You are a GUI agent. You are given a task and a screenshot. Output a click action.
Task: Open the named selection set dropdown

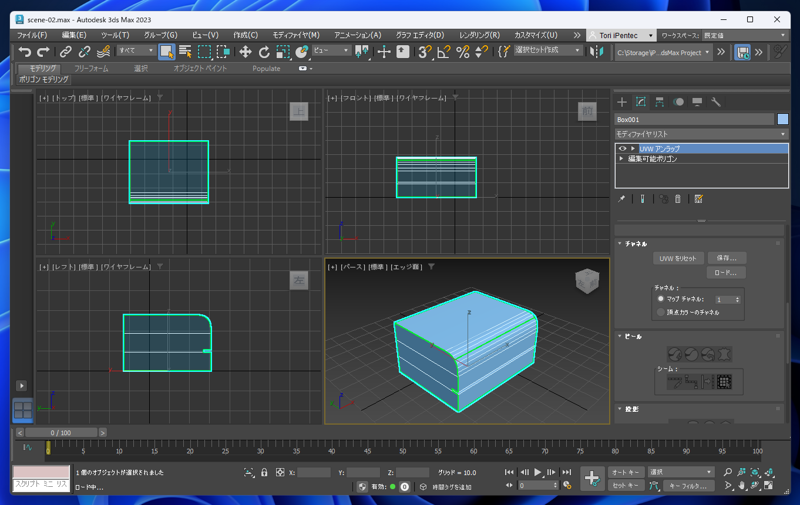tap(547, 50)
